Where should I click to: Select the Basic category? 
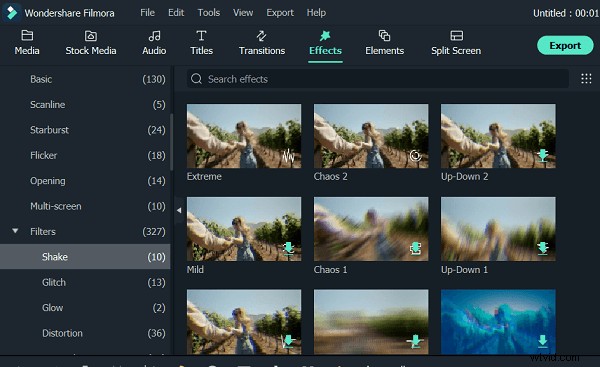[x=85, y=79]
